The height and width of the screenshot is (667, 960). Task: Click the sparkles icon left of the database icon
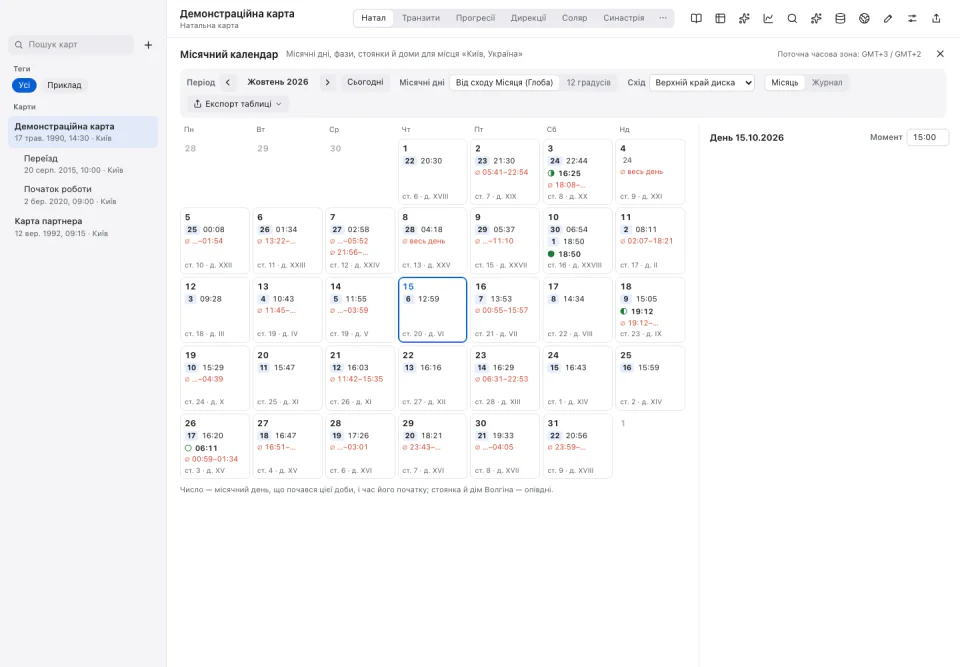tap(816, 18)
